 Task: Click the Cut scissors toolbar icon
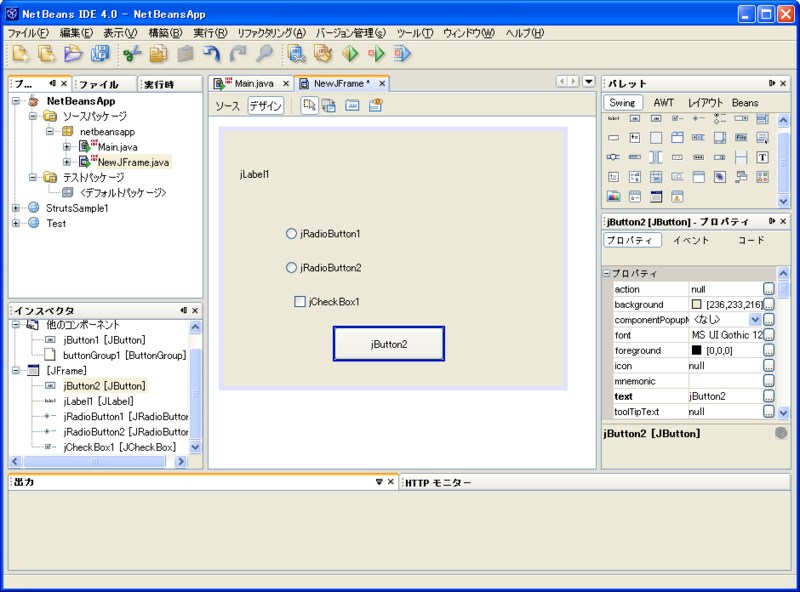point(132,54)
